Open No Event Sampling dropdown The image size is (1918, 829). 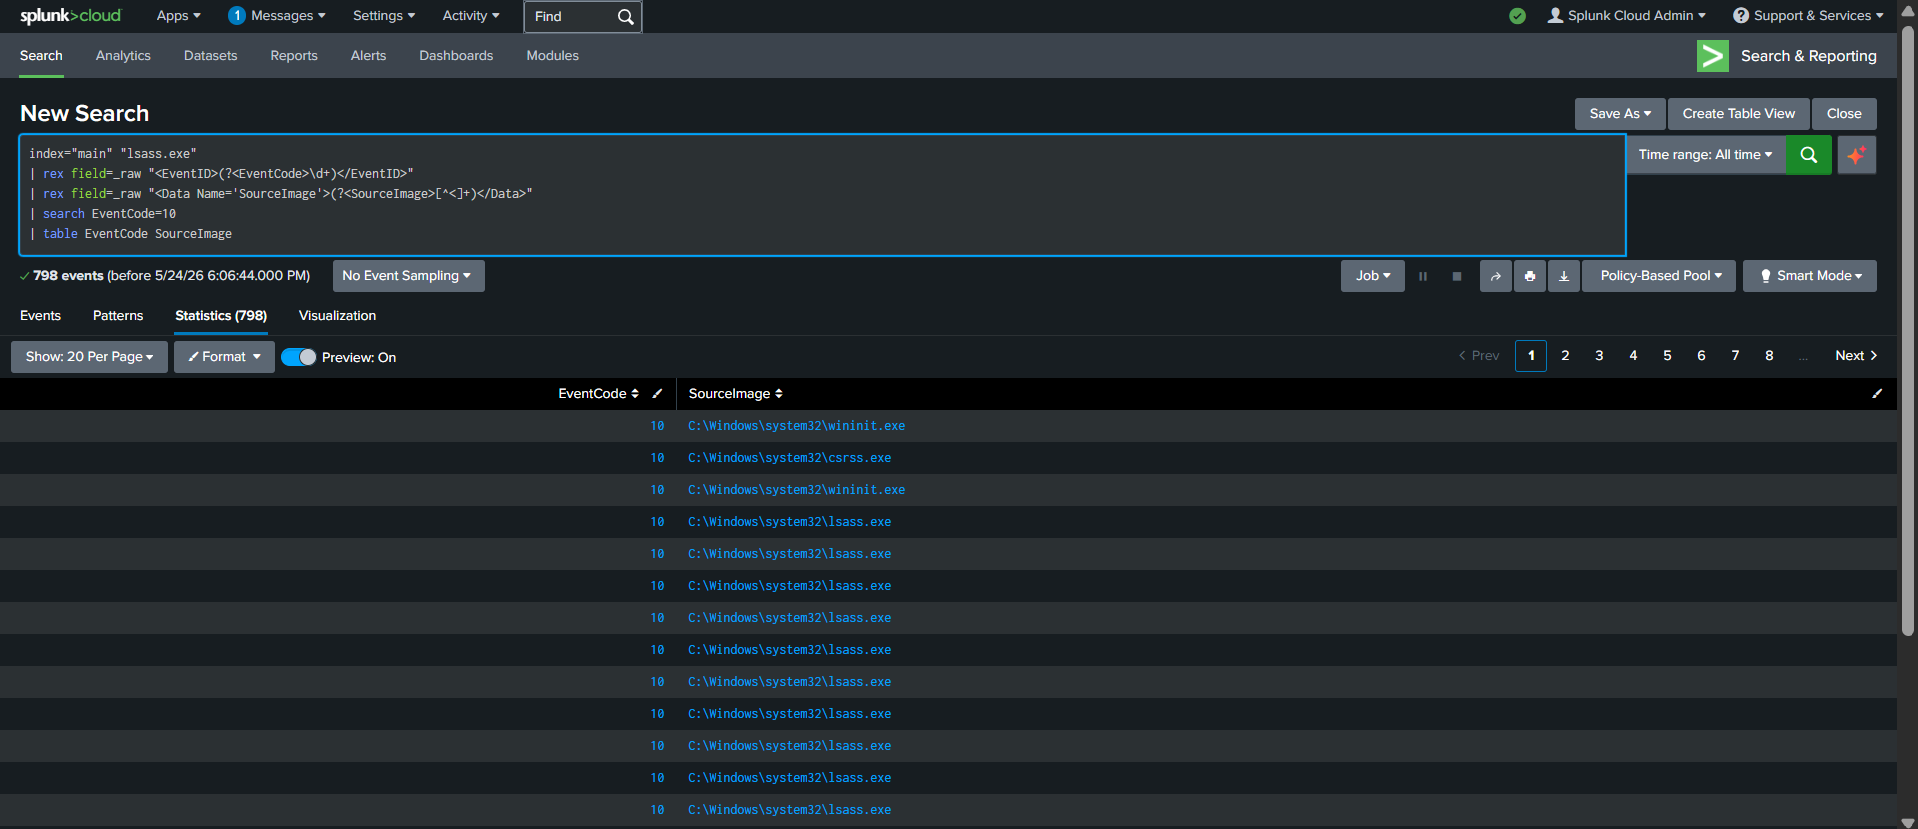click(x=408, y=276)
